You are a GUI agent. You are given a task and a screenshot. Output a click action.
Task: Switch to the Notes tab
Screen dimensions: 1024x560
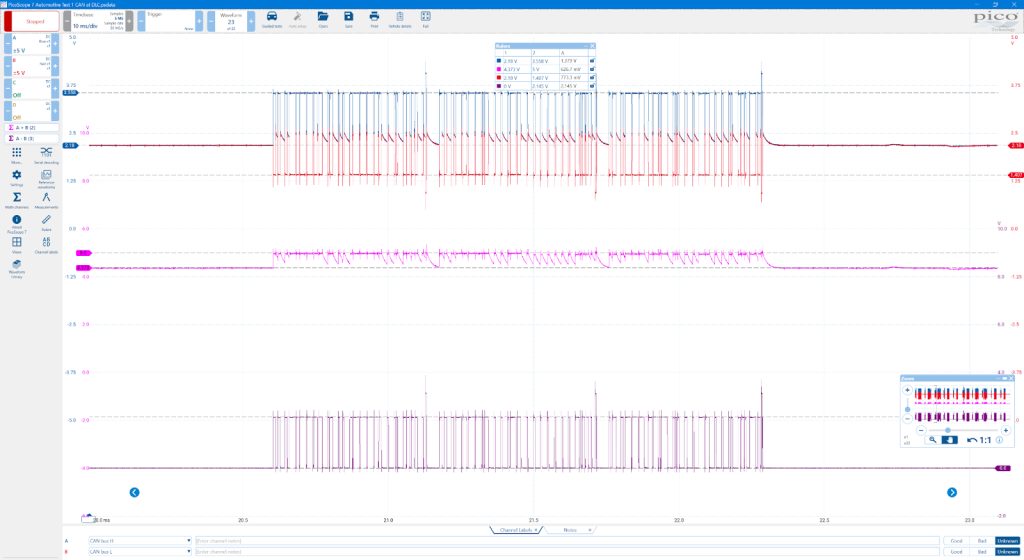(x=570, y=530)
